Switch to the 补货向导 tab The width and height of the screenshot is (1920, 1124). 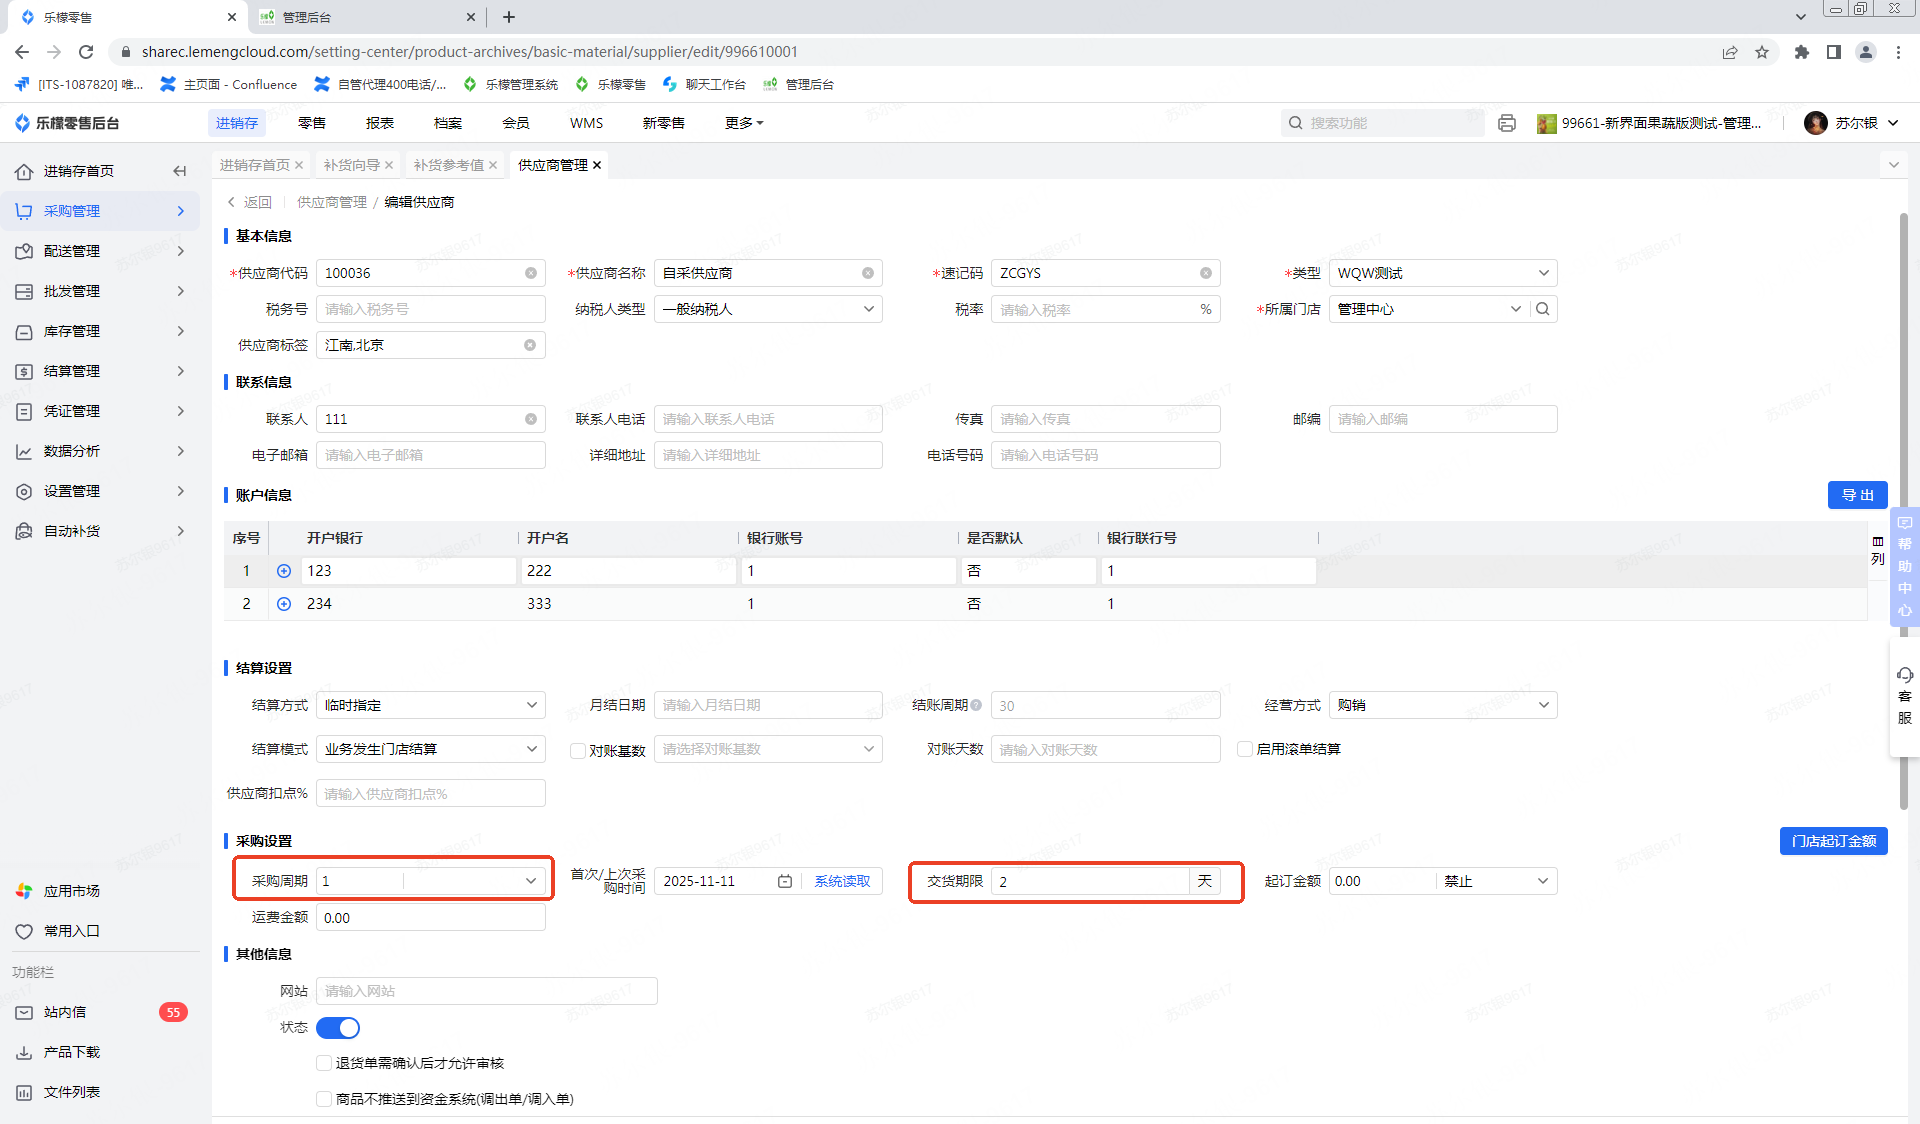click(351, 165)
